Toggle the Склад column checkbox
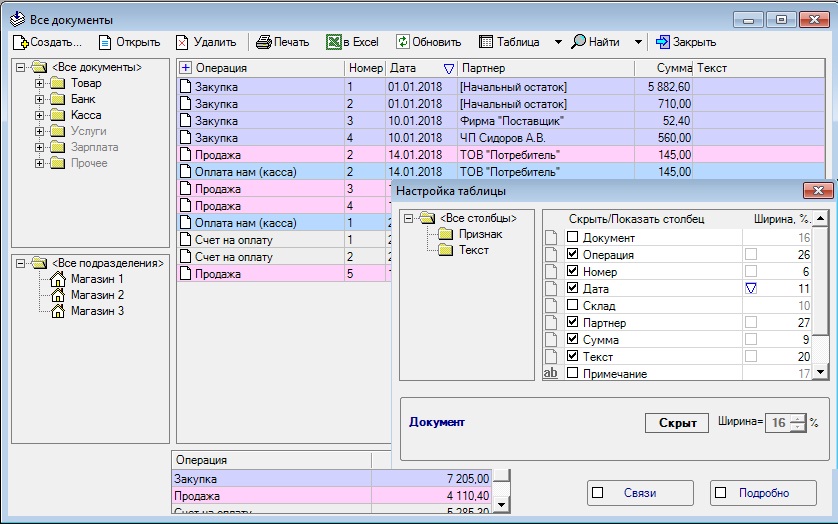 pos(573,306)
